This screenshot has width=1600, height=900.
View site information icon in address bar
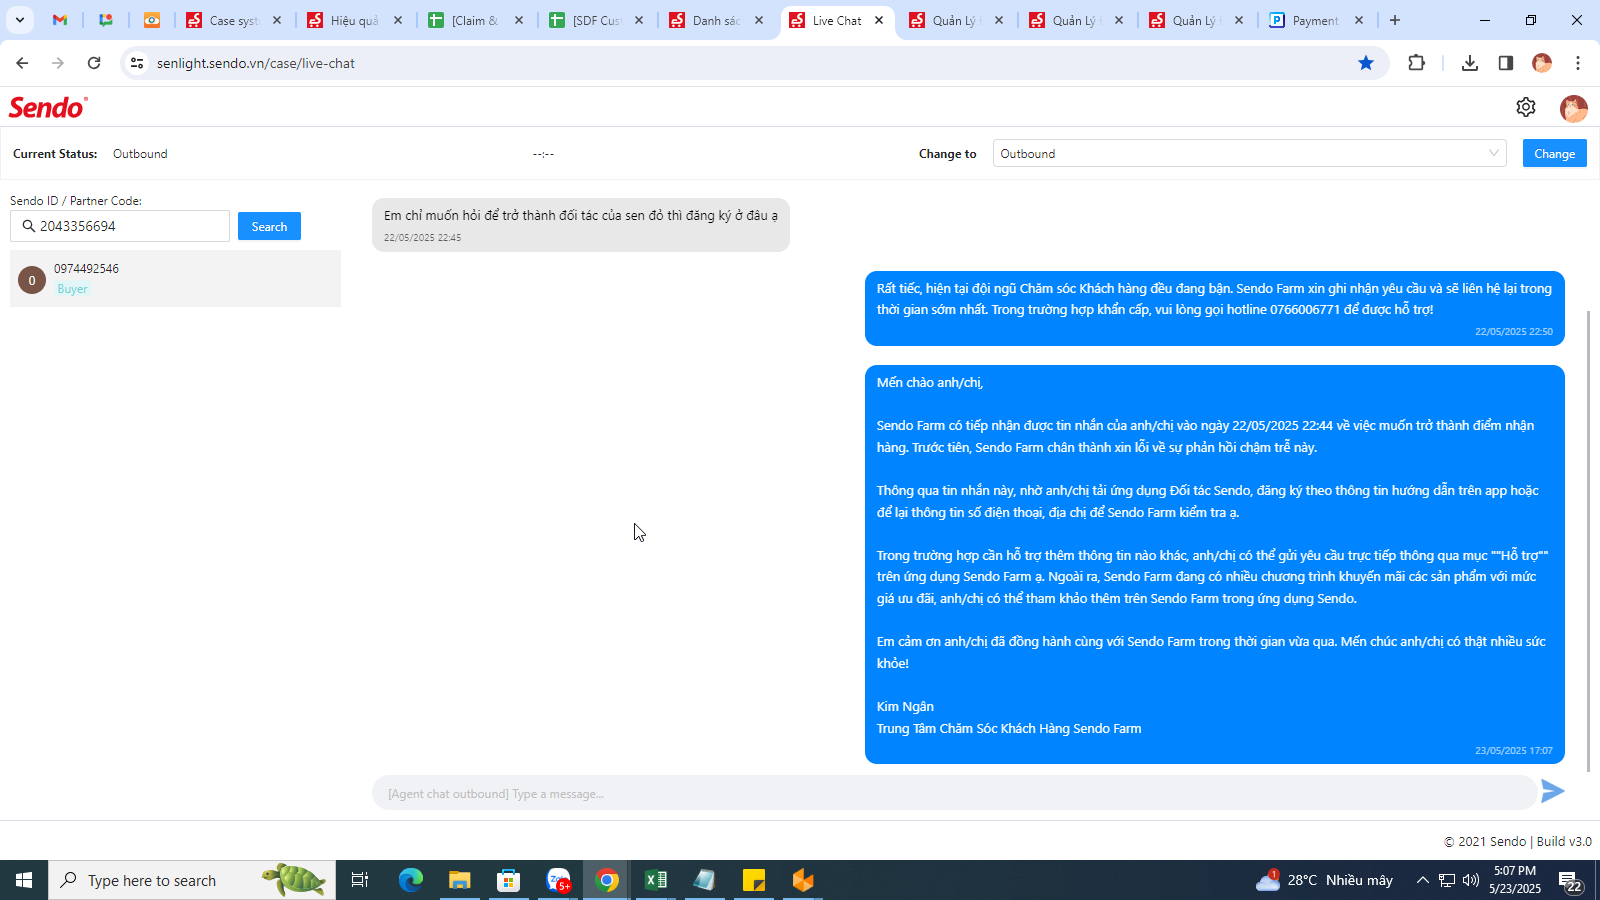pyautogui.click(x=137, y=63)
